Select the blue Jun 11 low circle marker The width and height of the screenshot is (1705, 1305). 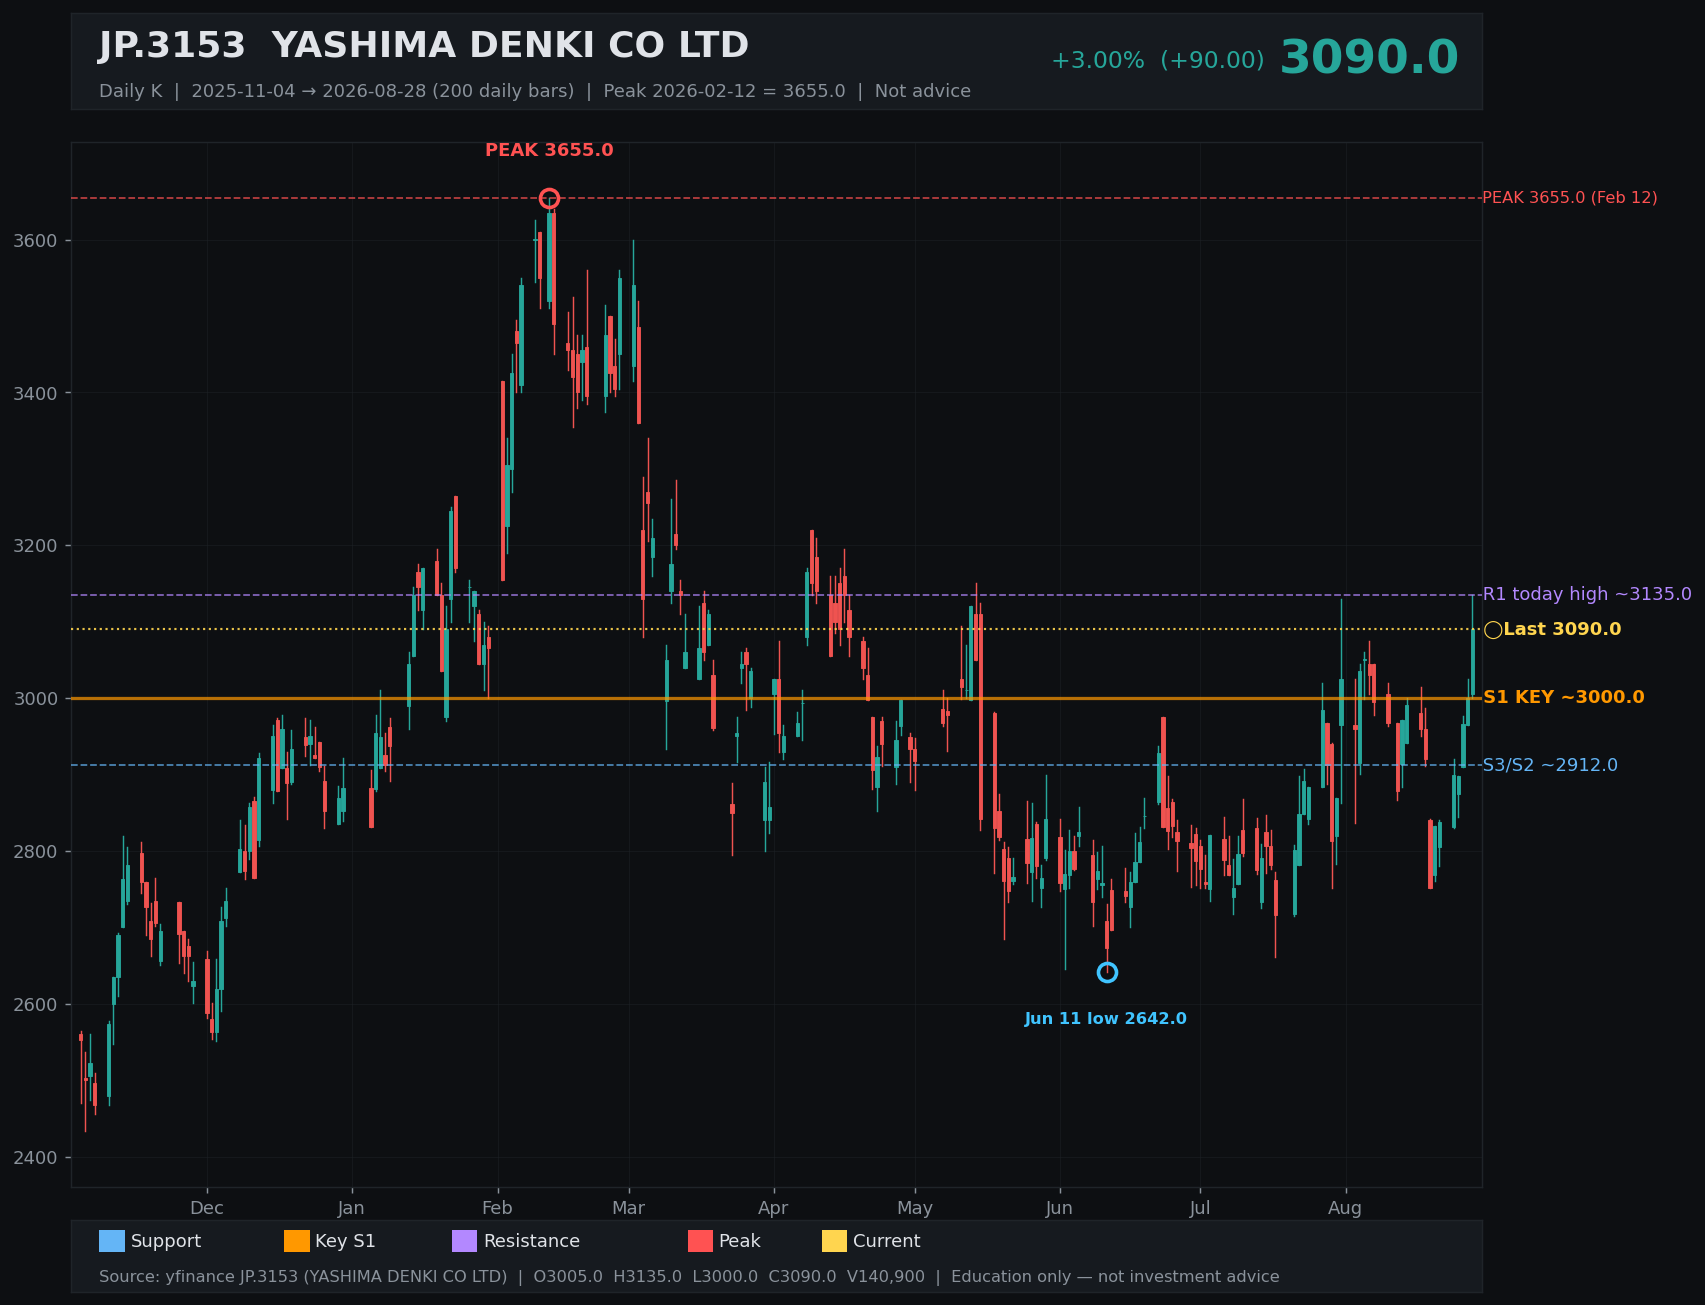pos(1107,972)
